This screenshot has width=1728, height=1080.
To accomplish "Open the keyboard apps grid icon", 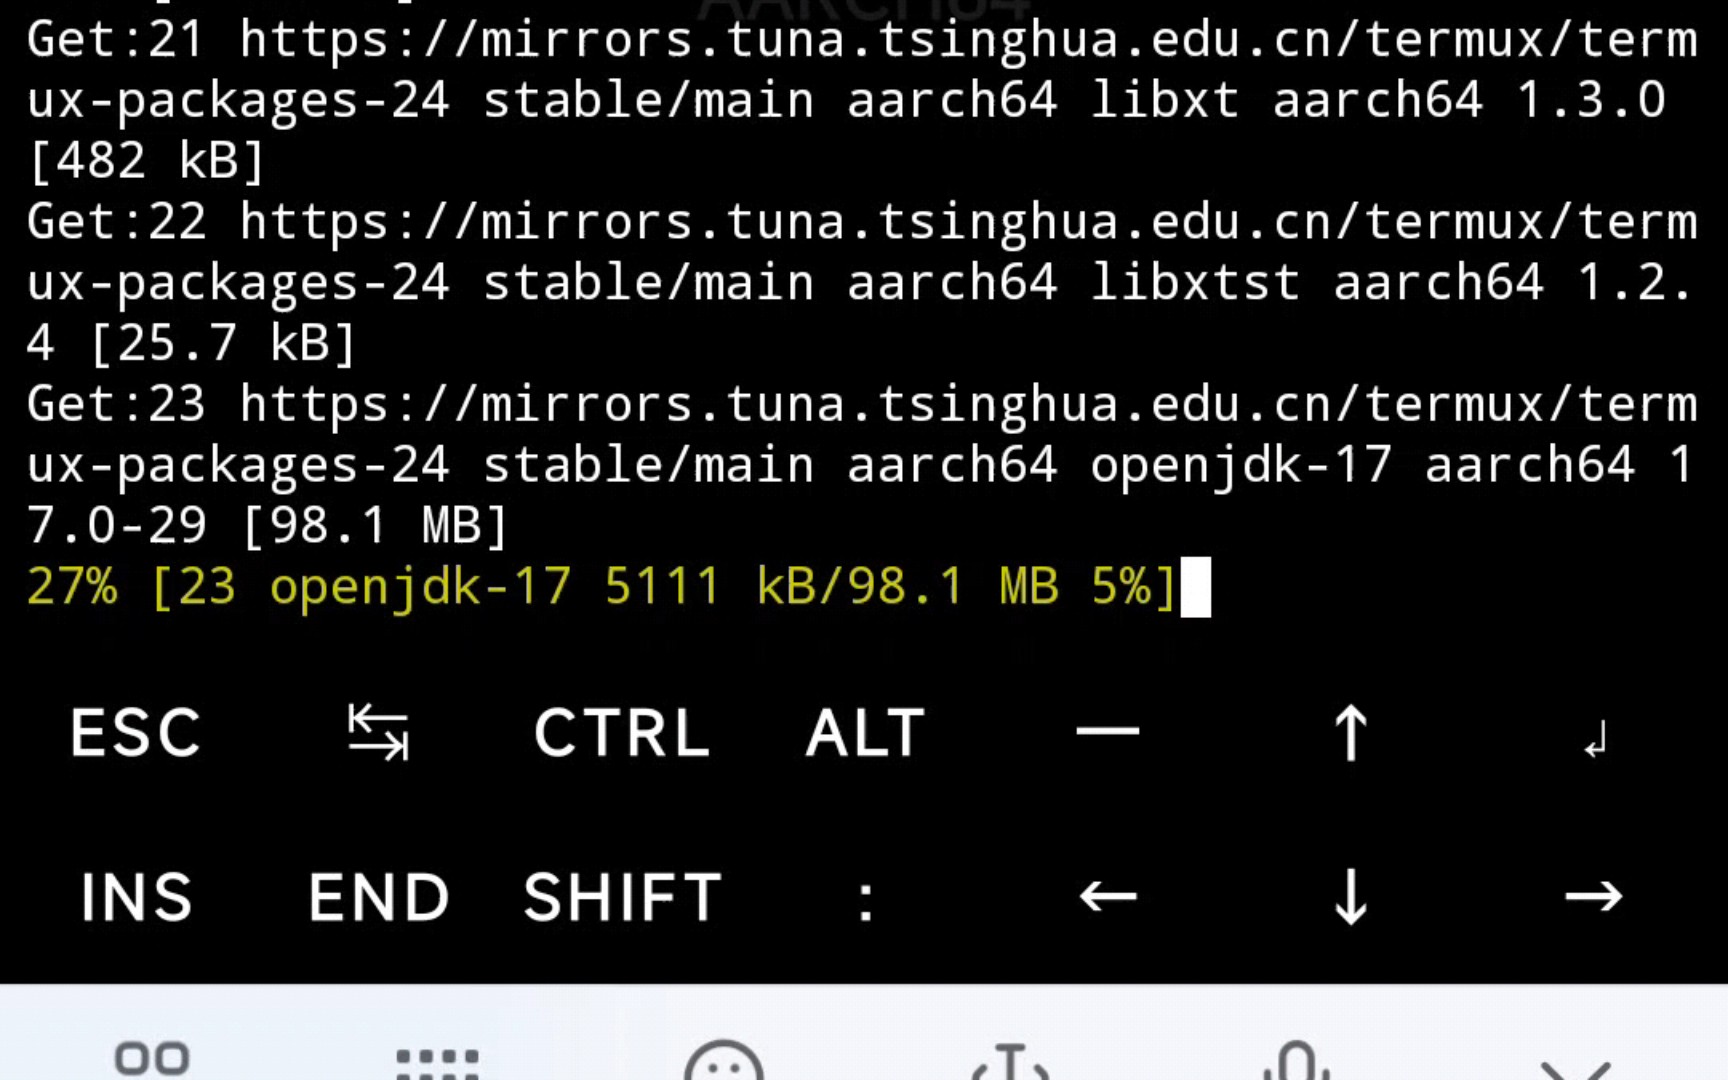I will coord(152,1058).
